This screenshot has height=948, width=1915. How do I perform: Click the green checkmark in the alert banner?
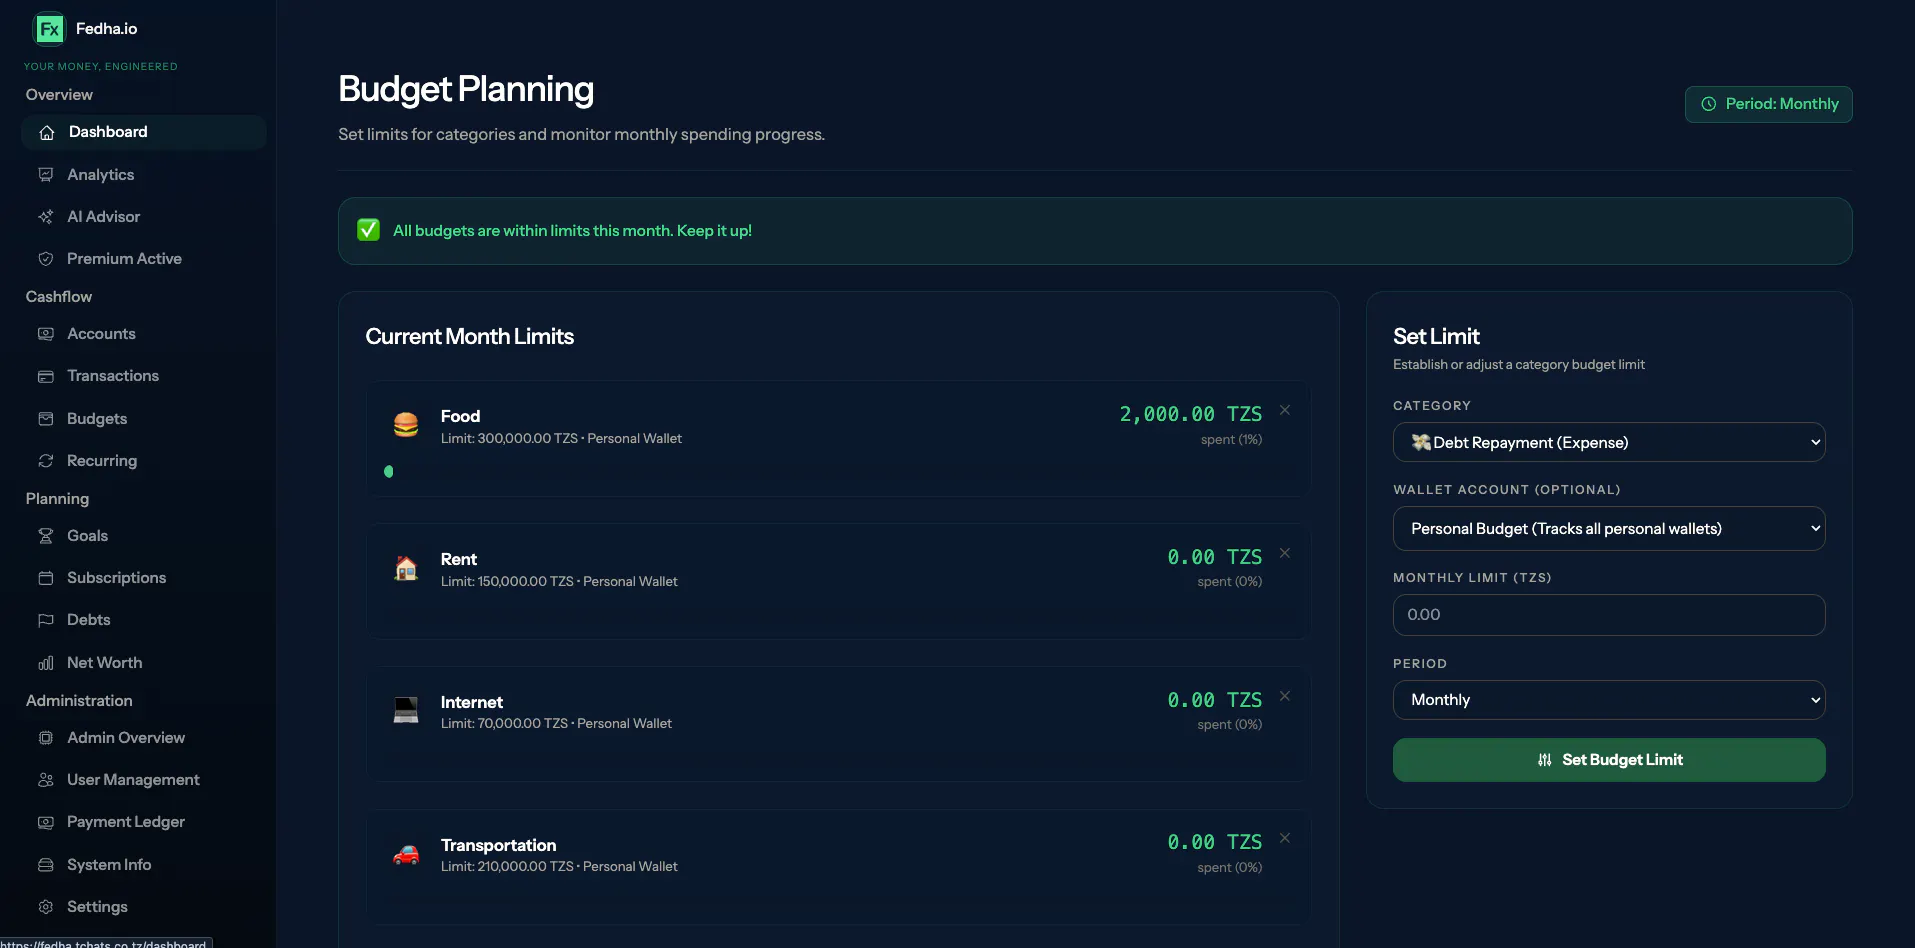[x=369, y=230]
